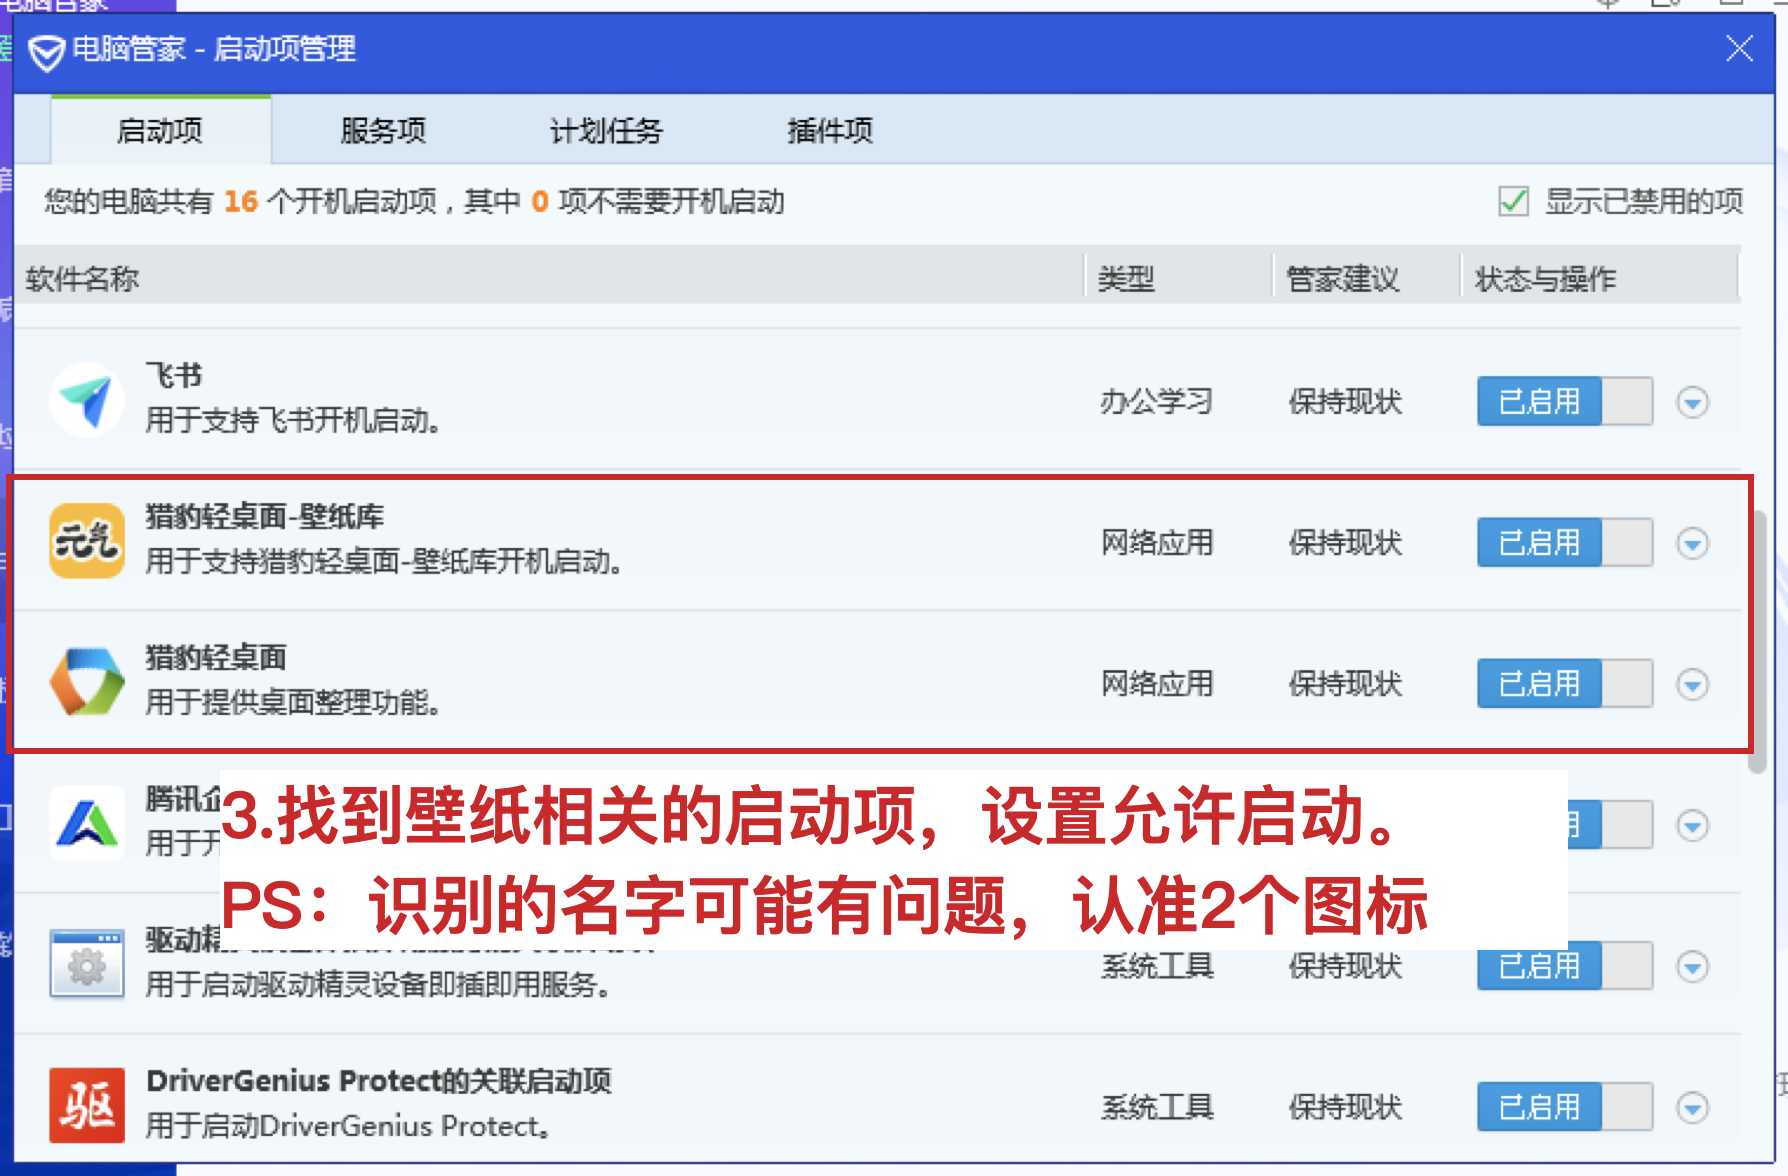Toggle 已启用 switch for 猎豹轻桌面-壁纸库

1564,542
